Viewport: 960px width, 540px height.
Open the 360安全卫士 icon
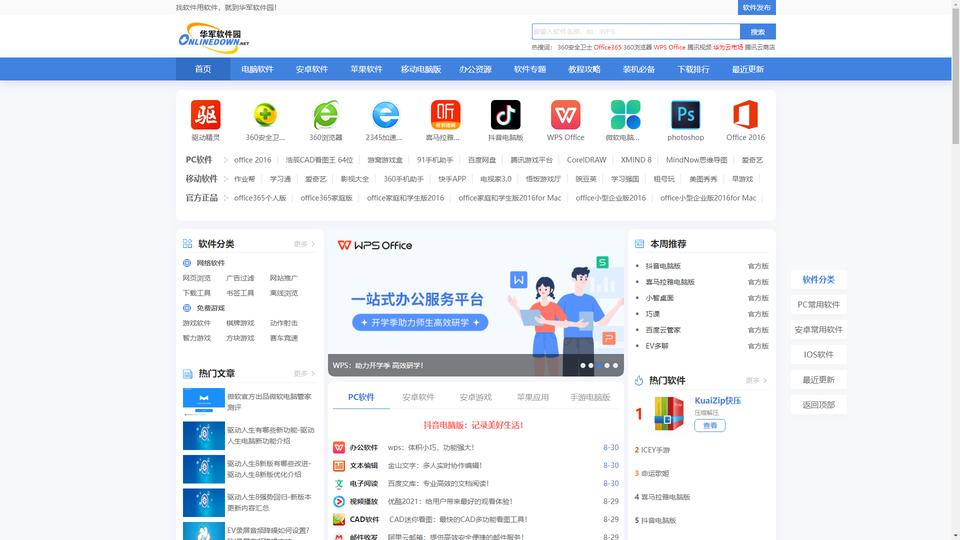click(265, 114)
